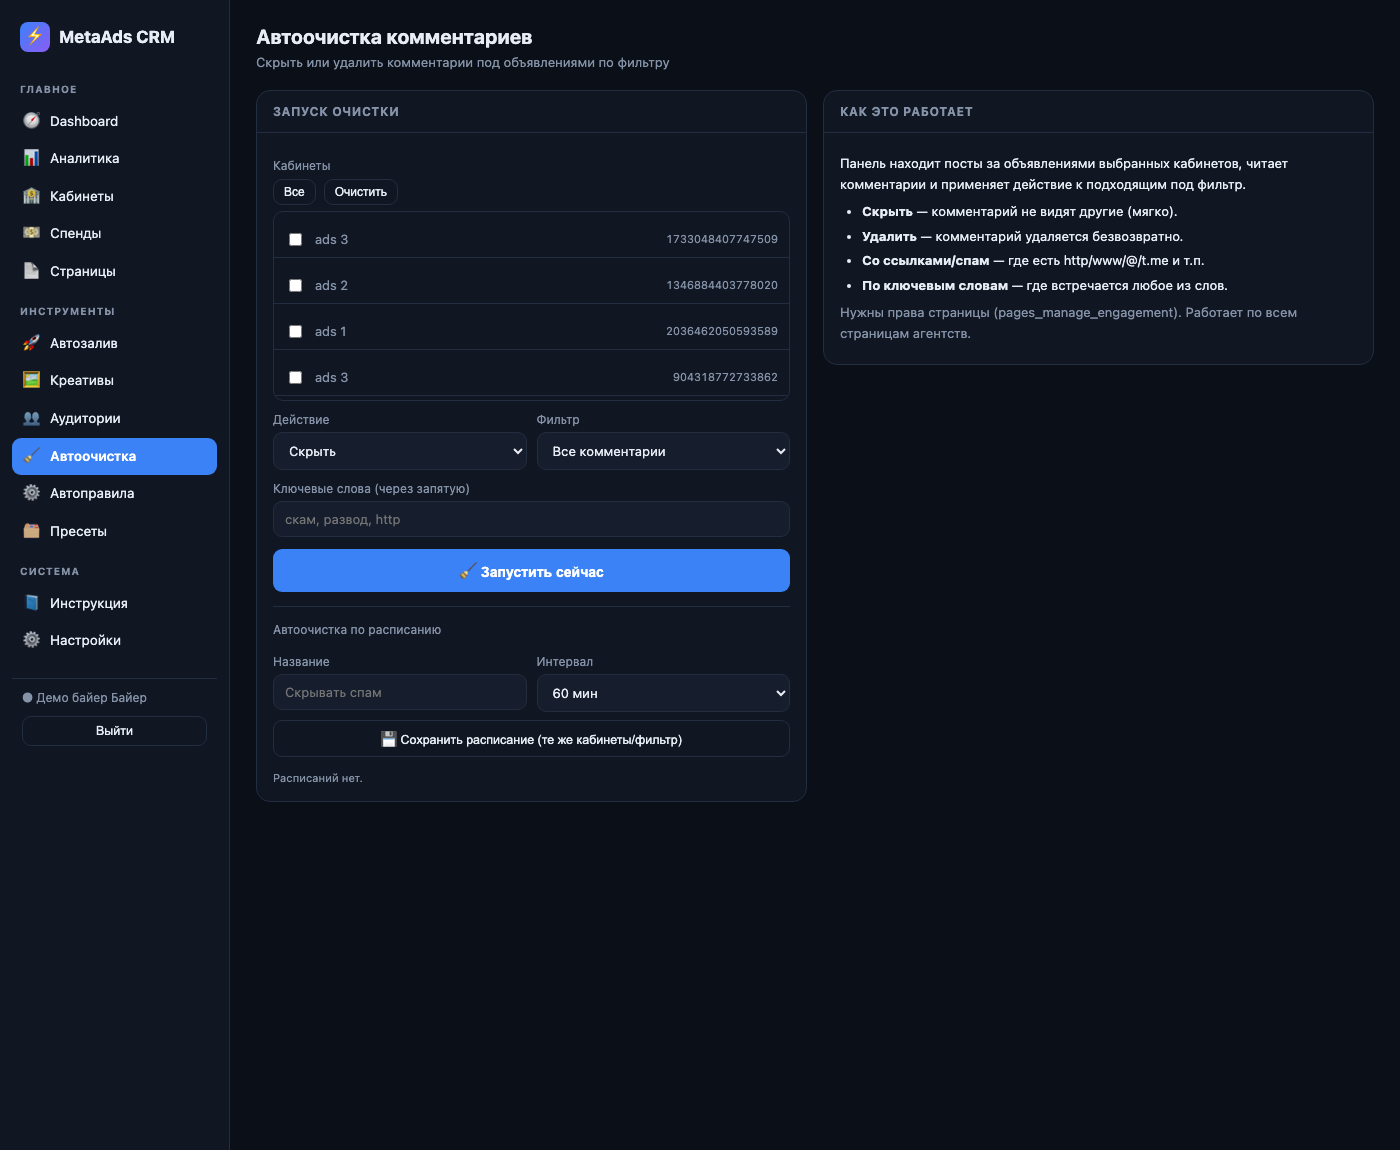1400x1150 pixels.
Task: Open Инструкция from the sidebar
Action: pyautogui.click(x=114, y=603)
